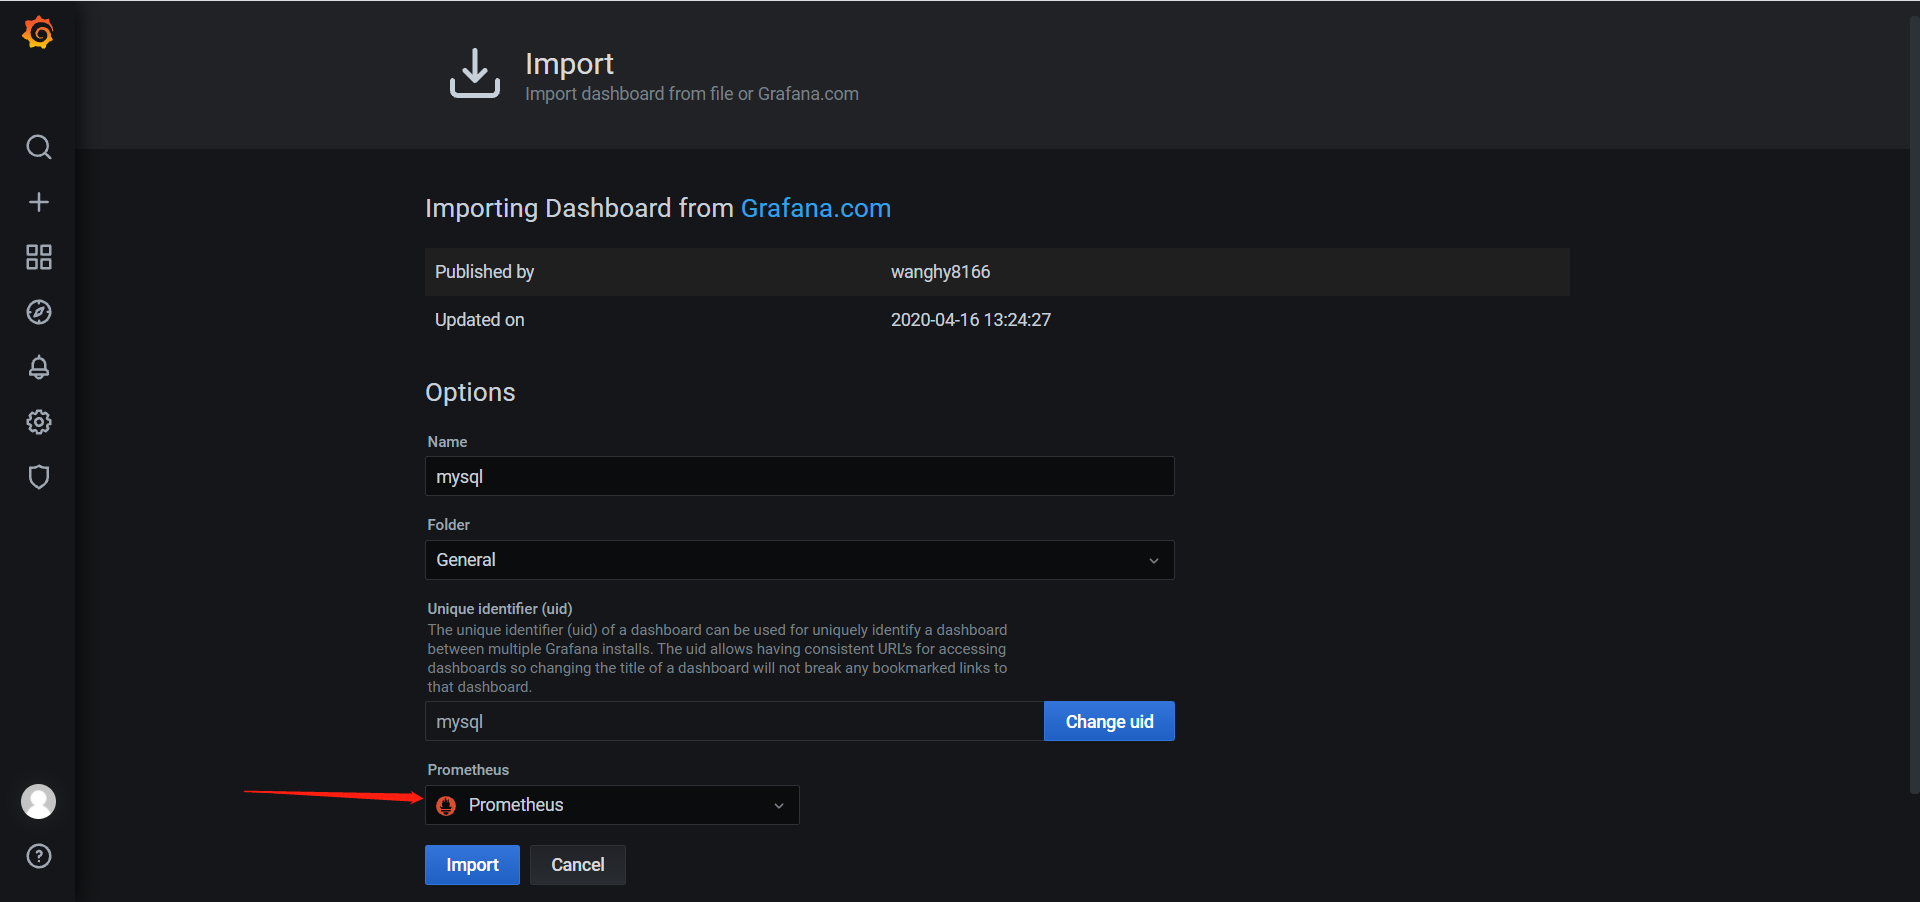Click the Folder dropdown chevron arrow
The image size is (1920, 902).
point(1154,561)
